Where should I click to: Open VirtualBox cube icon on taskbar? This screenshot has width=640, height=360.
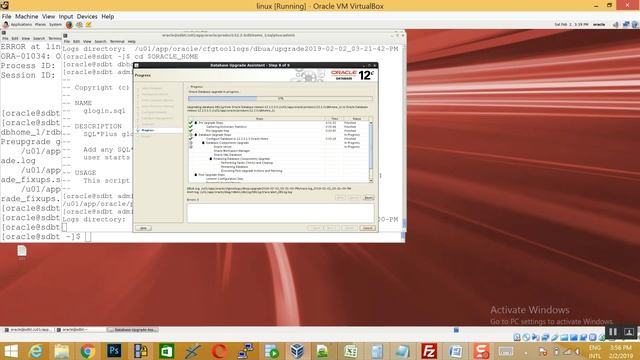click(297, 351)
